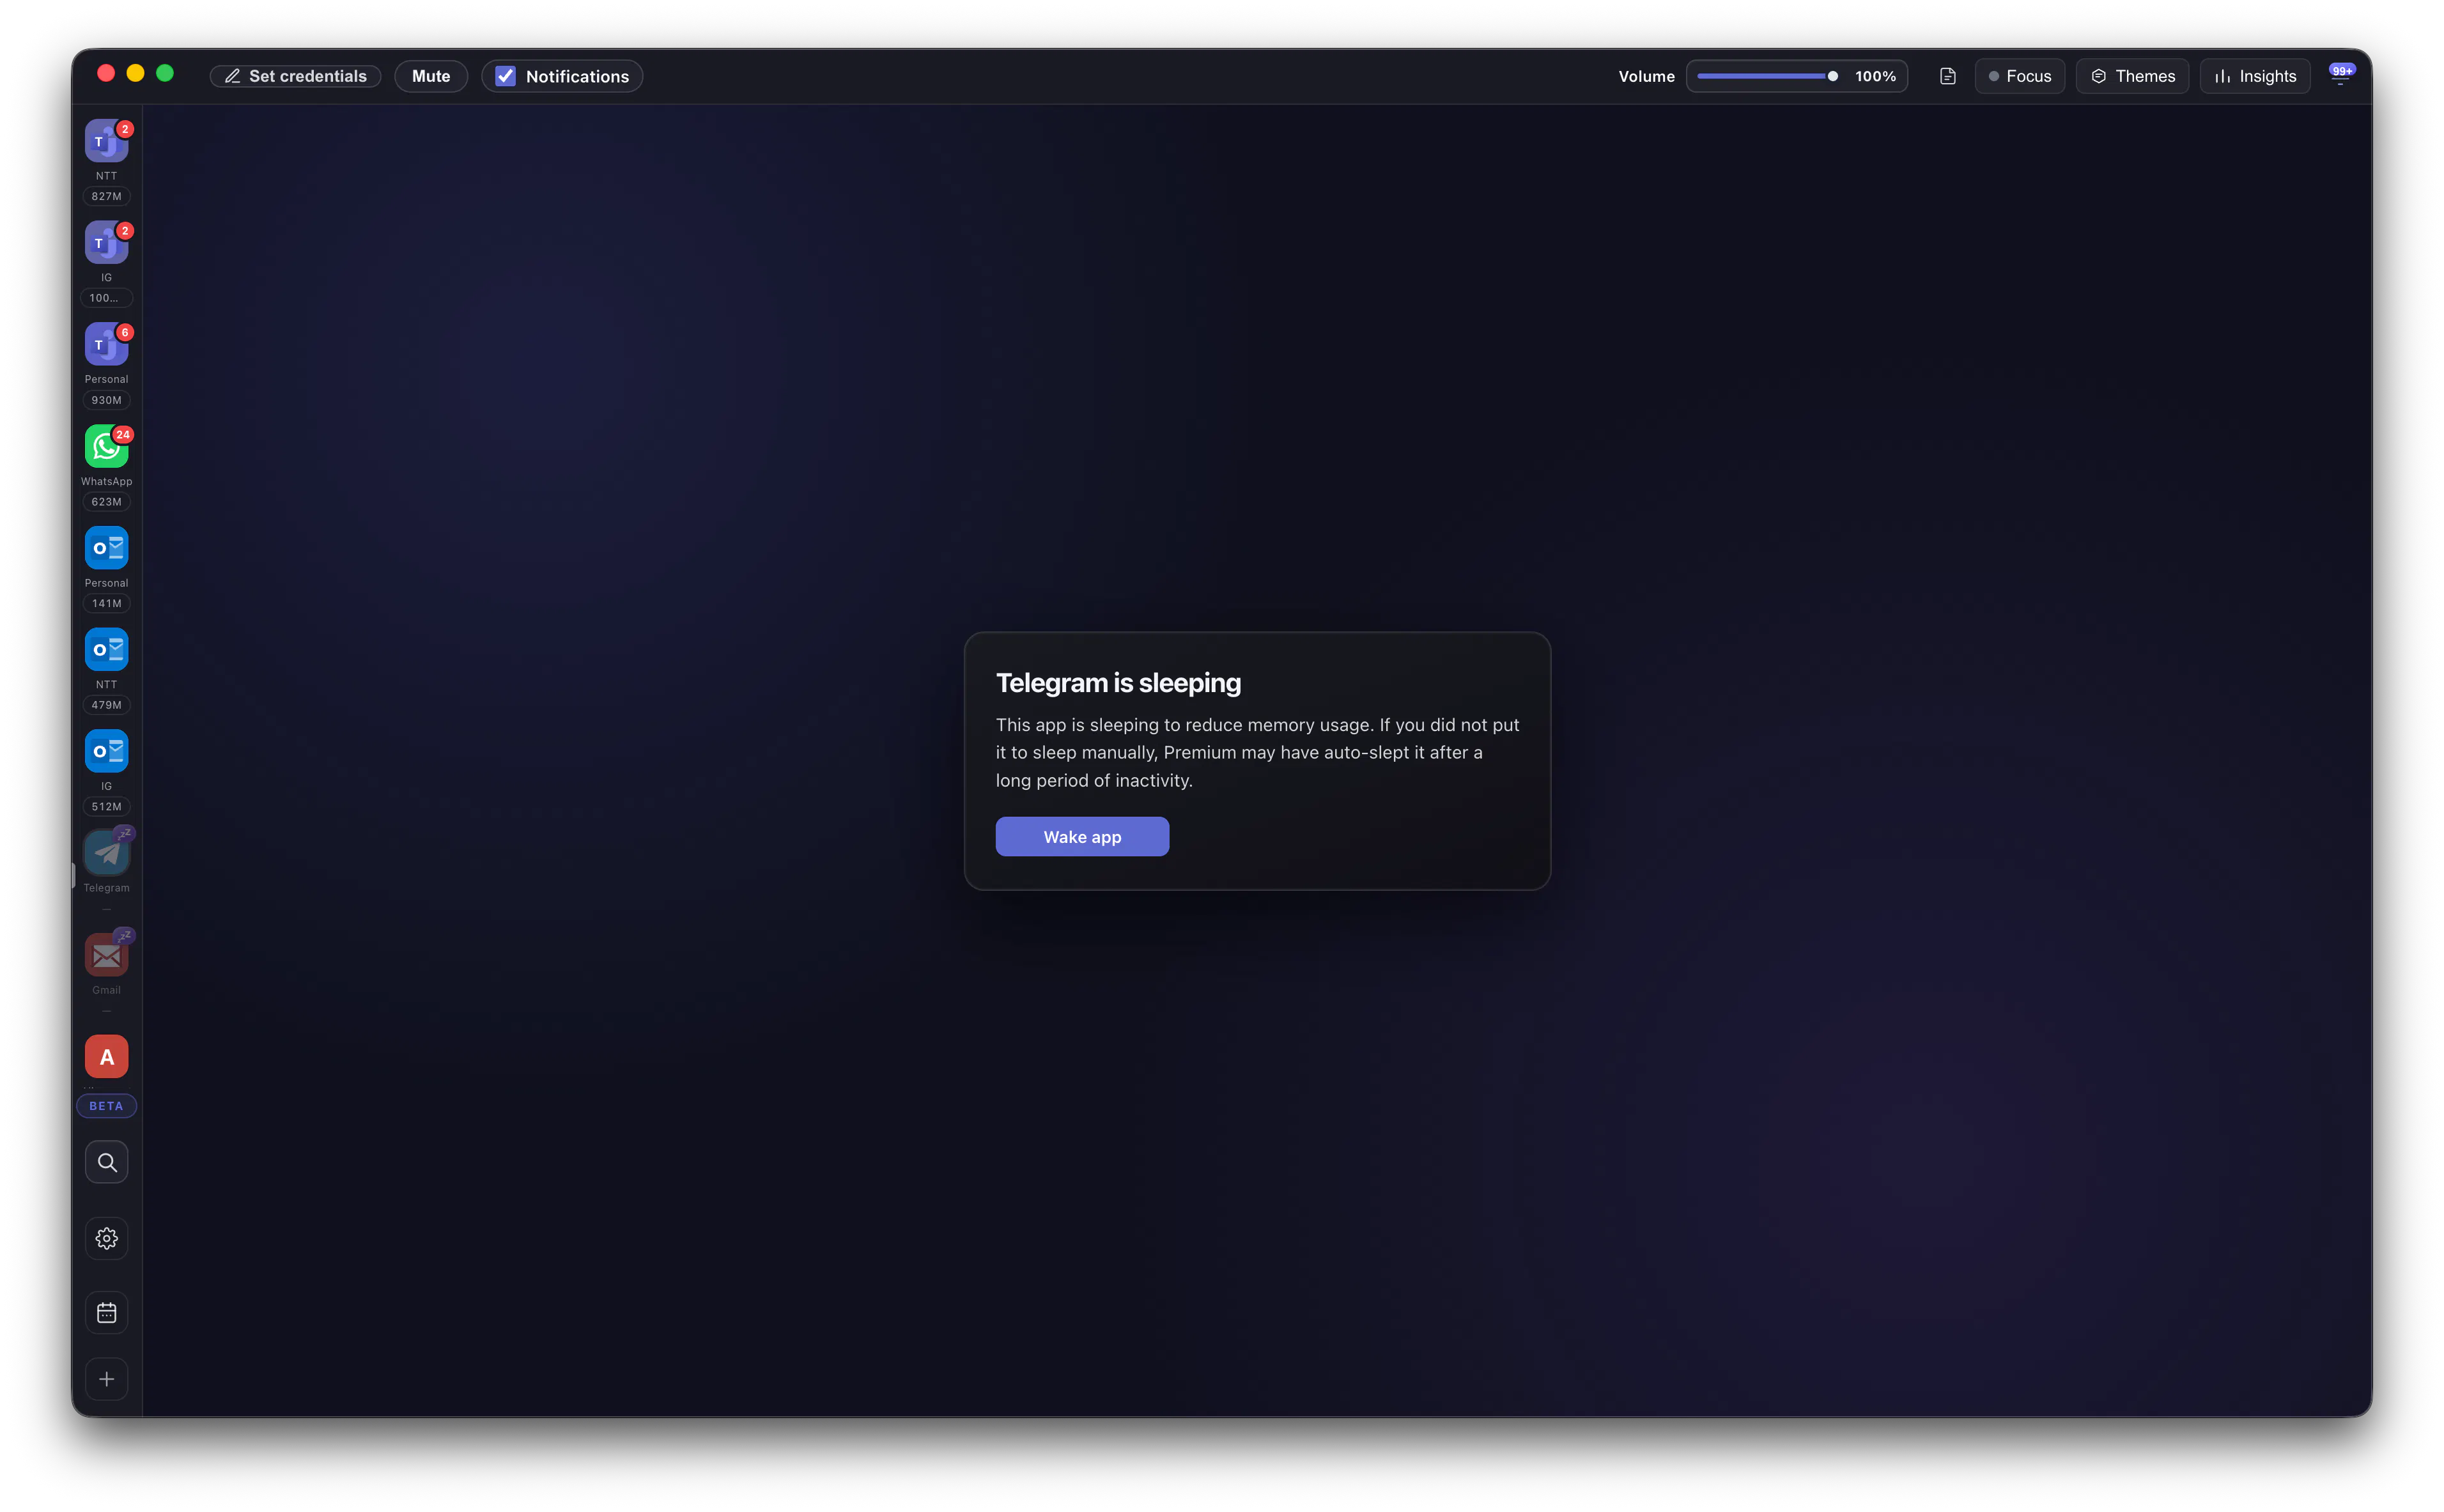Click the 479M memory badge under NTT Outlook

[106, 705]
